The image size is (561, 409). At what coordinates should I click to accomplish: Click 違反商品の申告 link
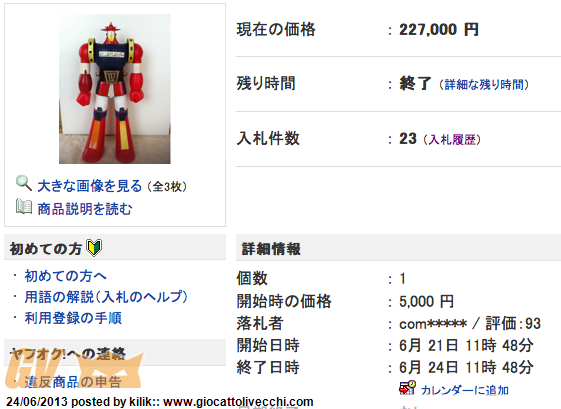tap(73, 382)
